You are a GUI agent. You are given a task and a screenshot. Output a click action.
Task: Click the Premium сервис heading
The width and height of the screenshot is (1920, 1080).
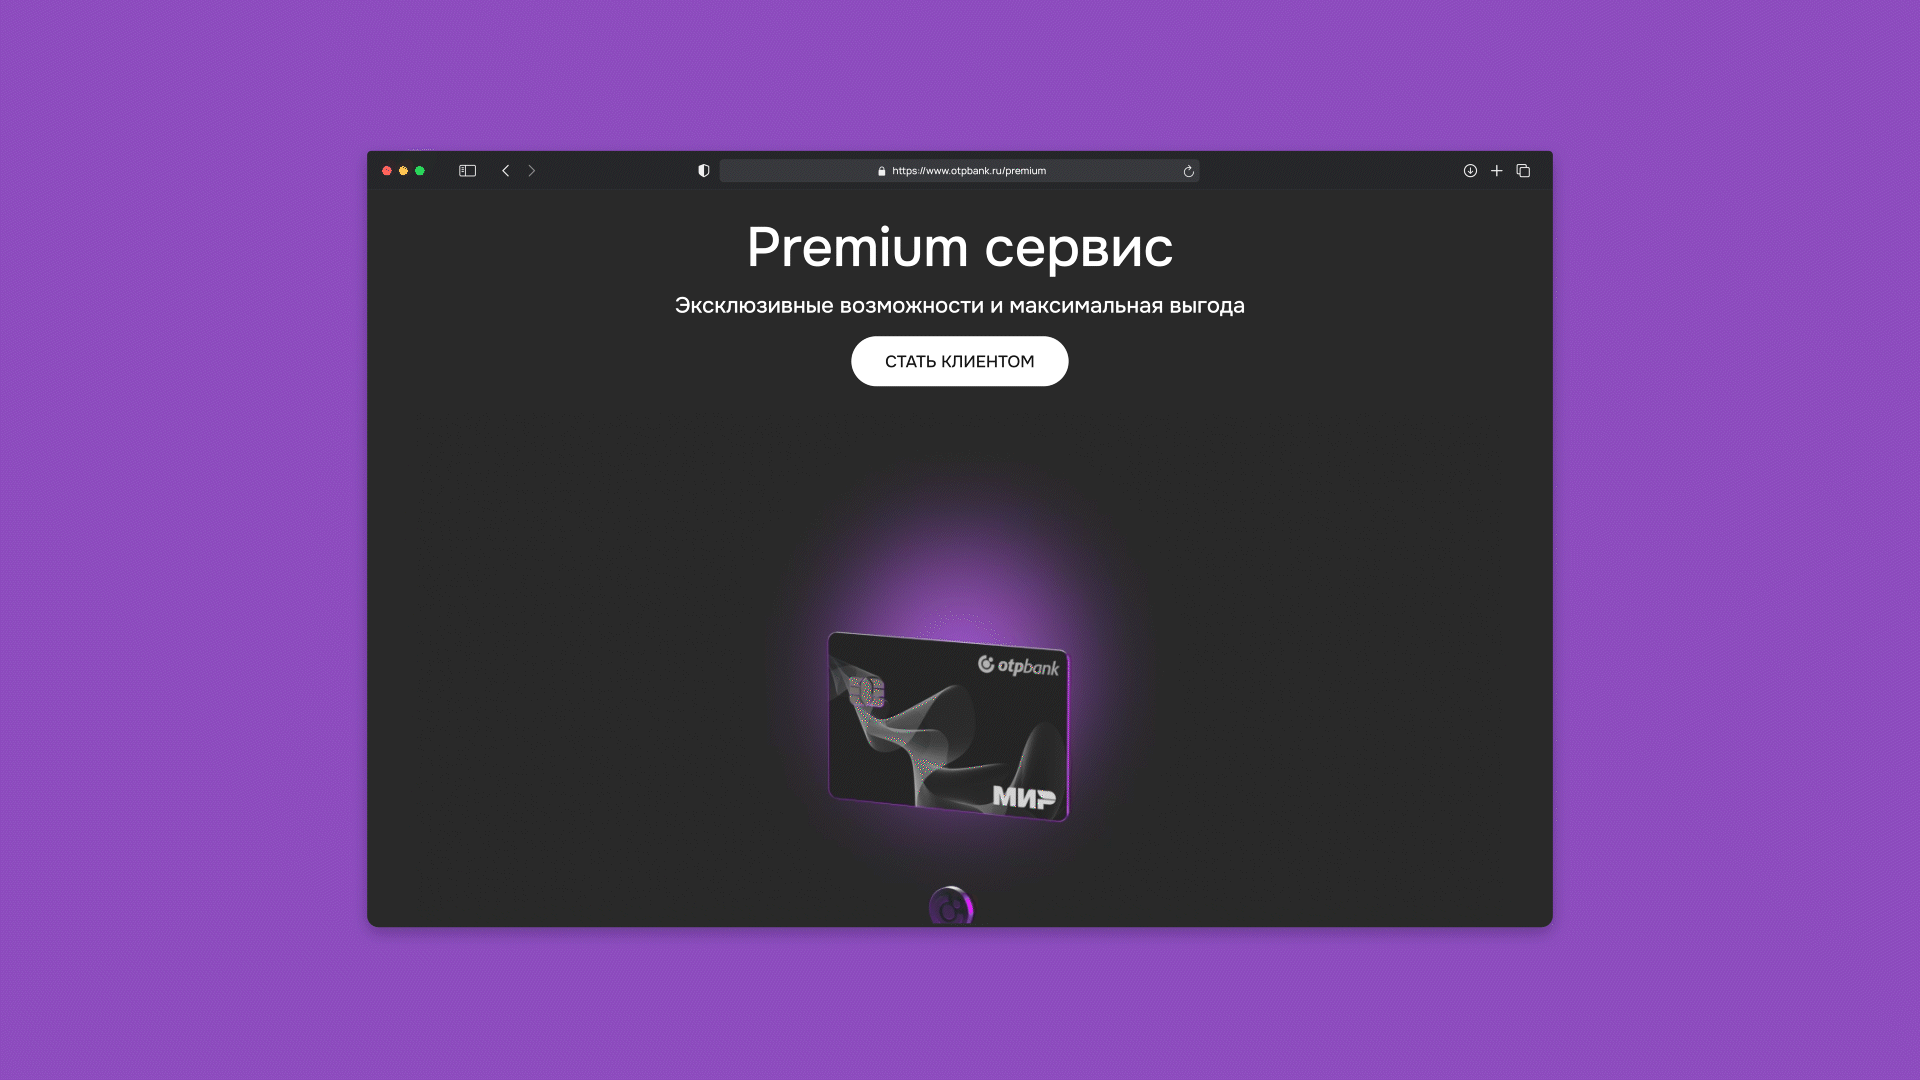tap(959, 247)
